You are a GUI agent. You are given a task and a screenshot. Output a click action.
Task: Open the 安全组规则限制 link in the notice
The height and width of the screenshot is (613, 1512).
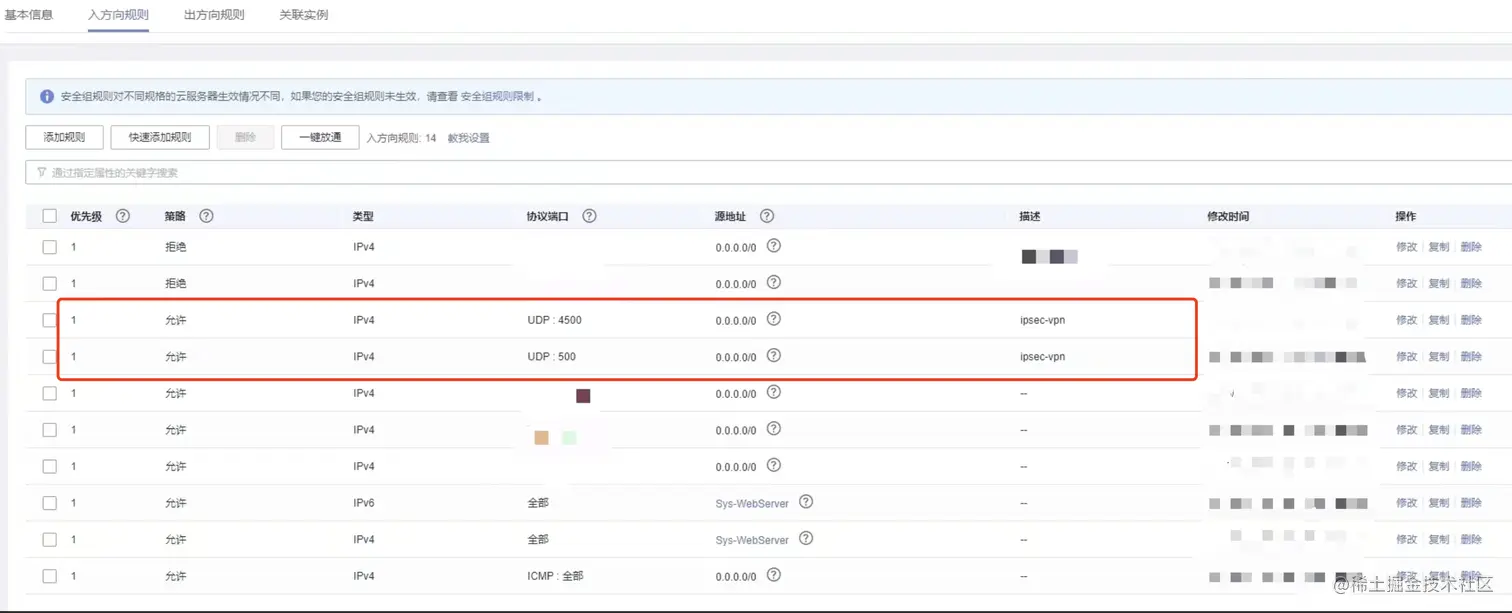[497, 97]
